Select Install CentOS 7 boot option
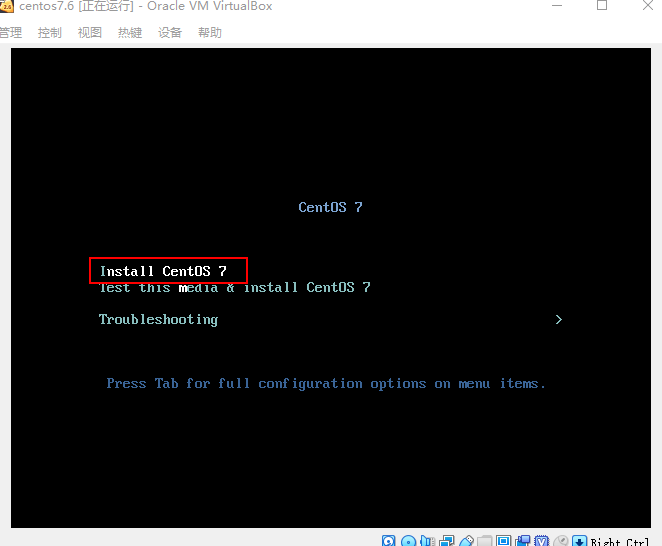The height and width of the screenshot is (546, 662). 163,271
